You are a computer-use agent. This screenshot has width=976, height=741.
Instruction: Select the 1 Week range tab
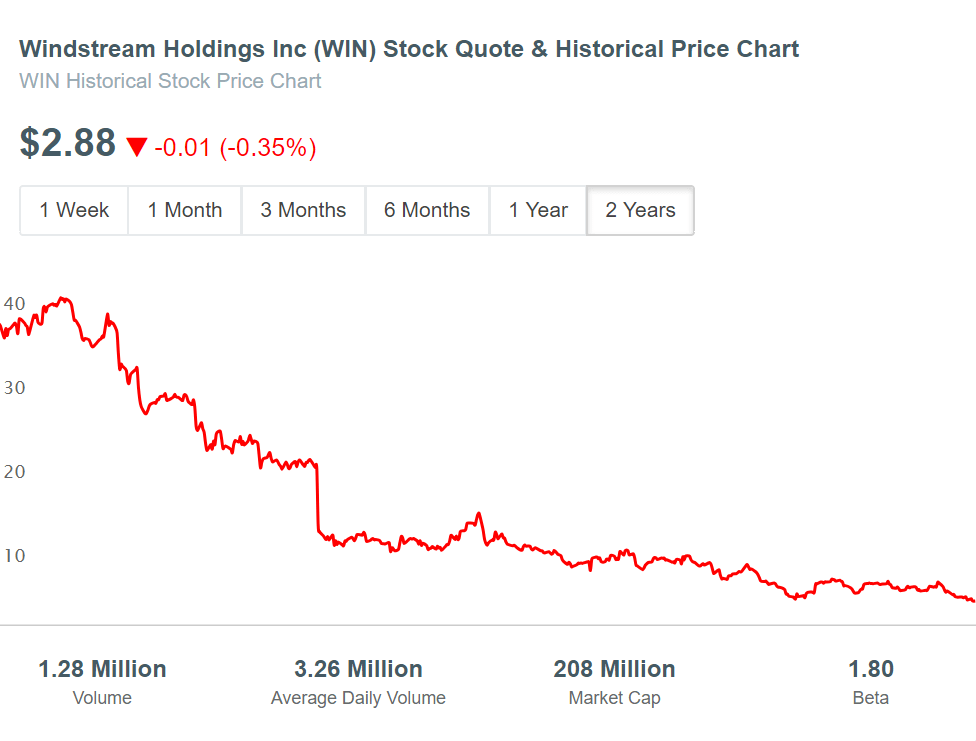coord(74,210)
